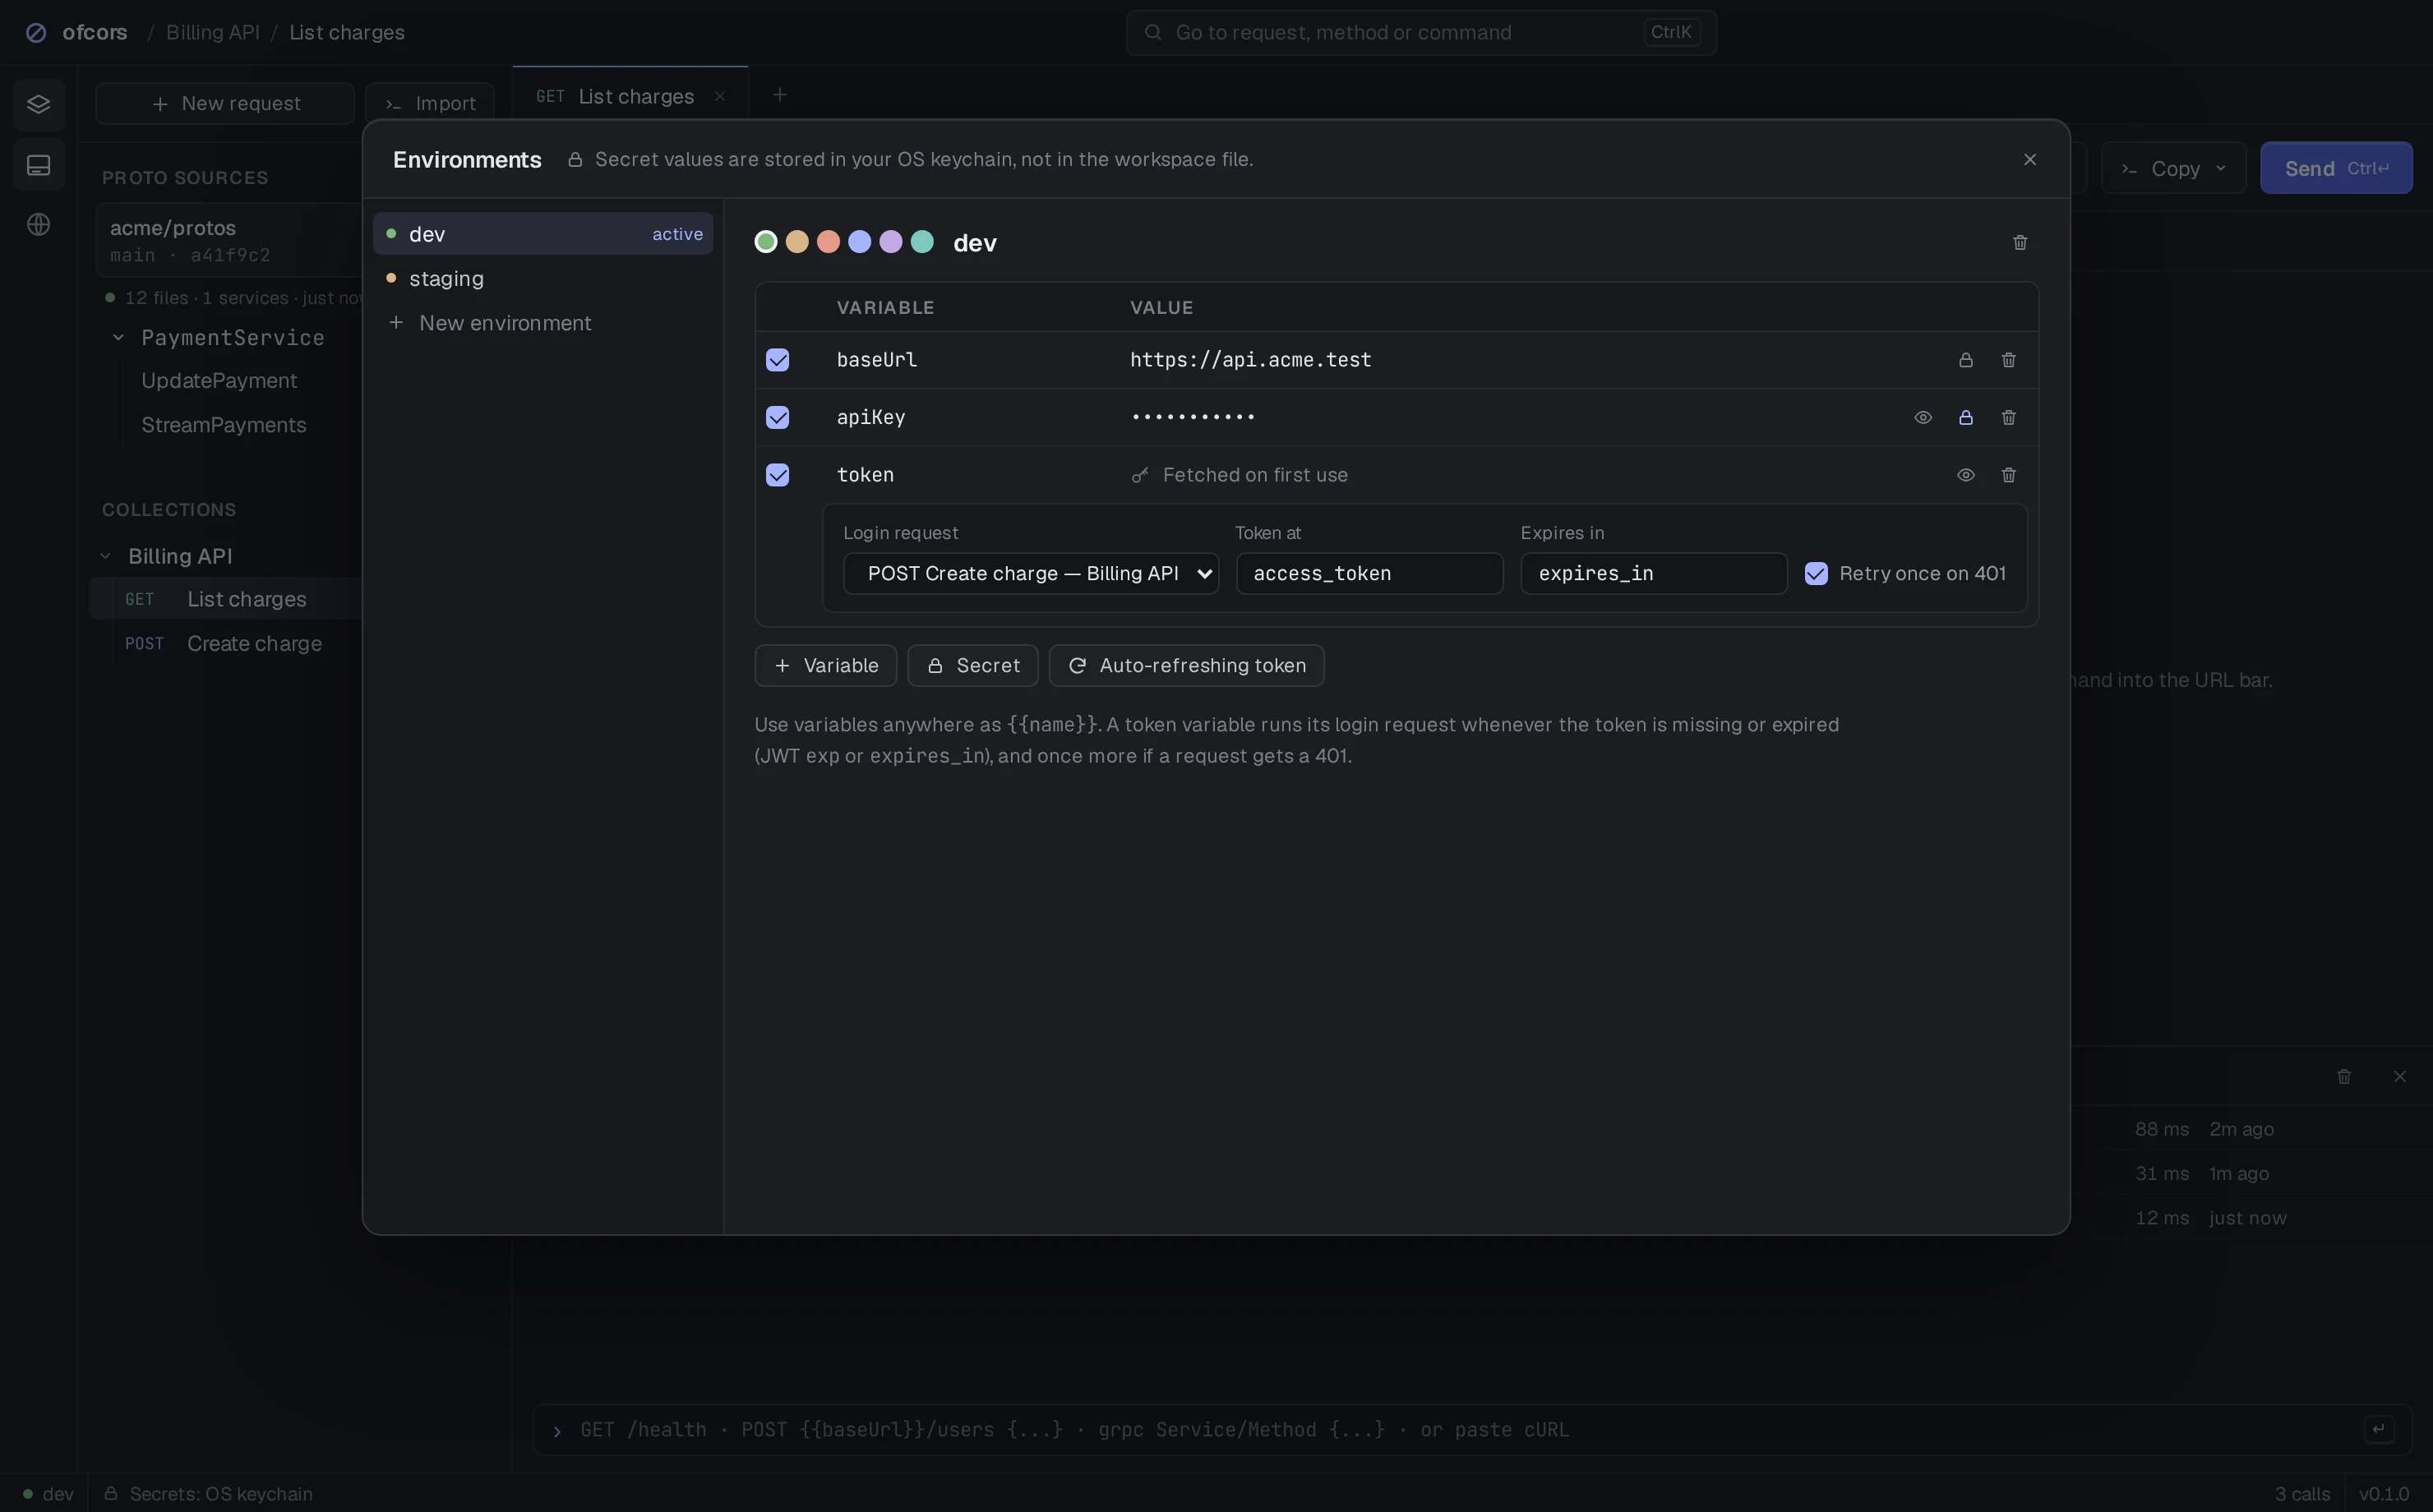
Task: Clear history with trash icon in bottom panel
Action: coord(2343,1077)
